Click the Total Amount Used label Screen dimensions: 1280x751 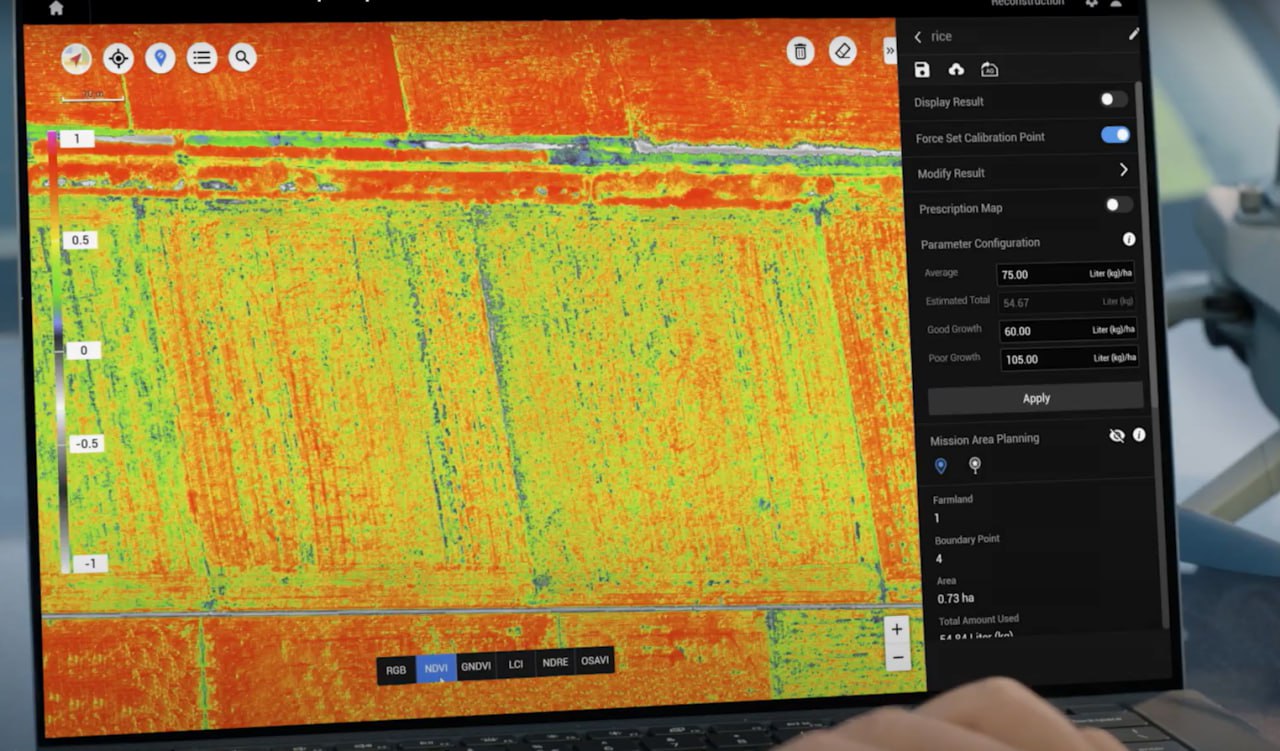pyautogui.click(x=979, y=620)
